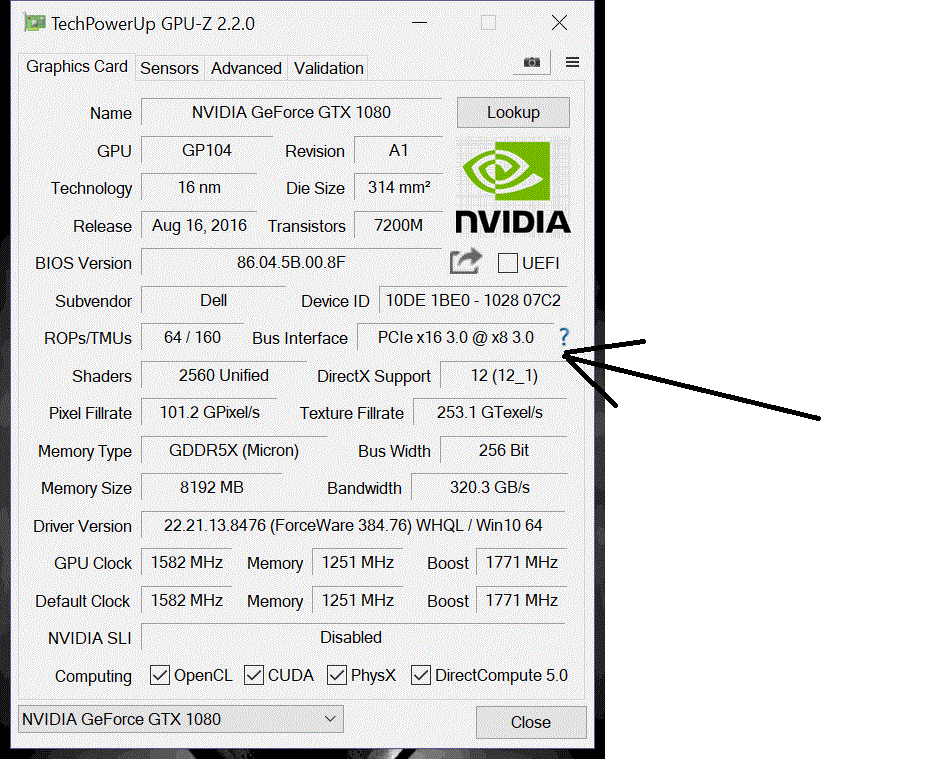Click the GPU field GP104
Viewport: 936px width, 759px height.
coord(207,150)
